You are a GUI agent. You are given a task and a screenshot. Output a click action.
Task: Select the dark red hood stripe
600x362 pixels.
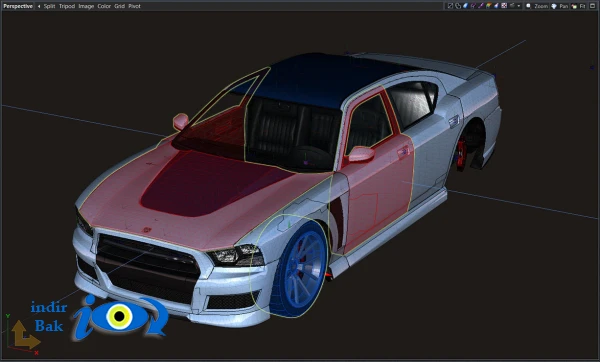click(214, 183)
